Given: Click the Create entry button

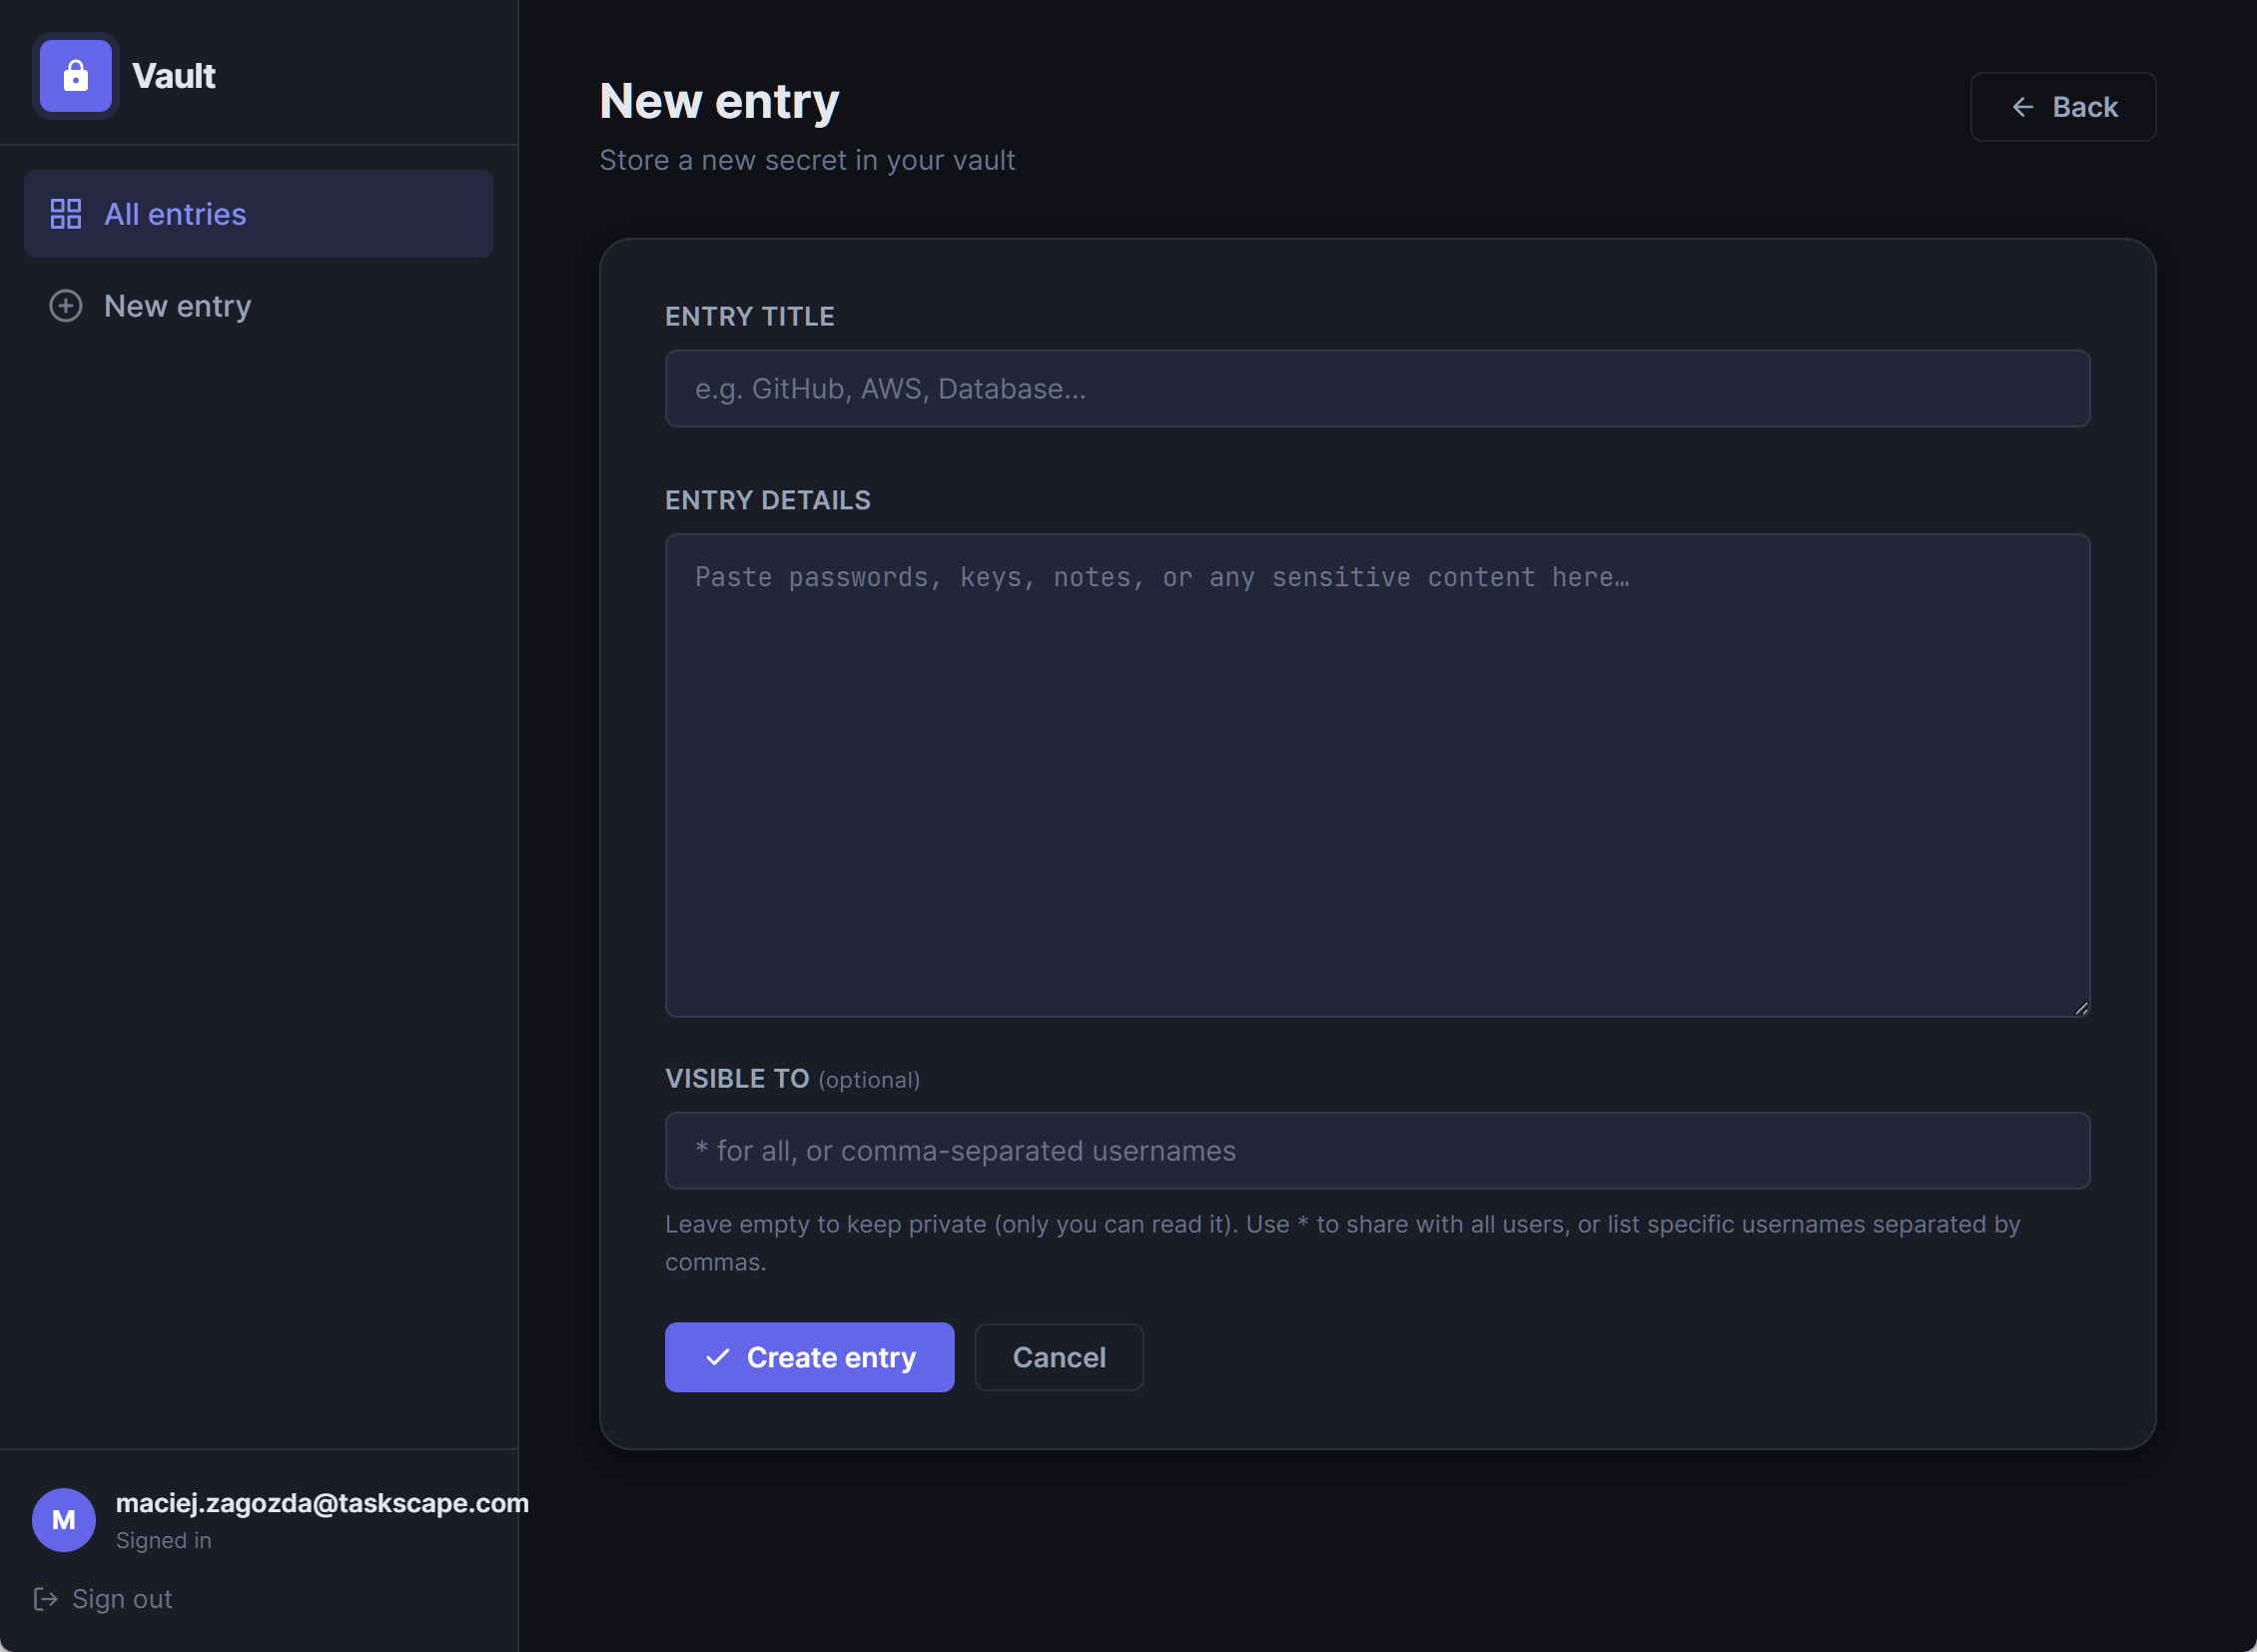Looking at the screenshot, I should click(809, 1357).
